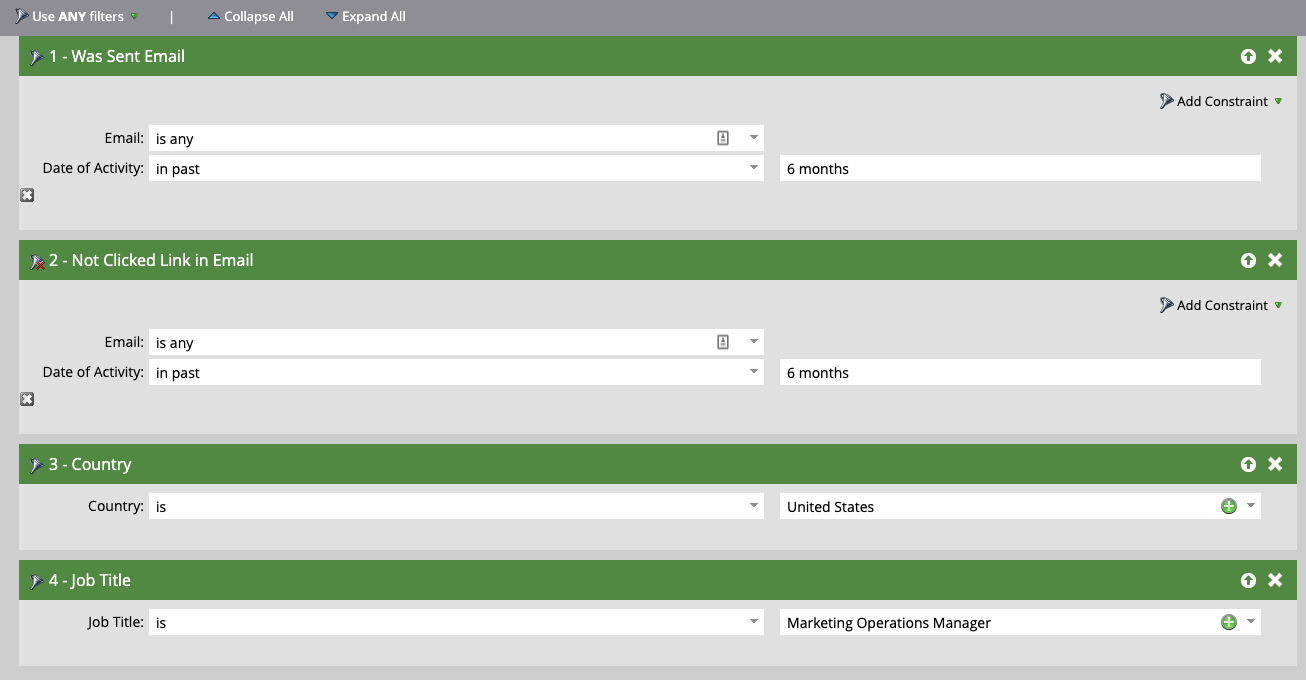
Task: Open the 'in past' dropdown in Was Sent Email
Action: point(754,168)
